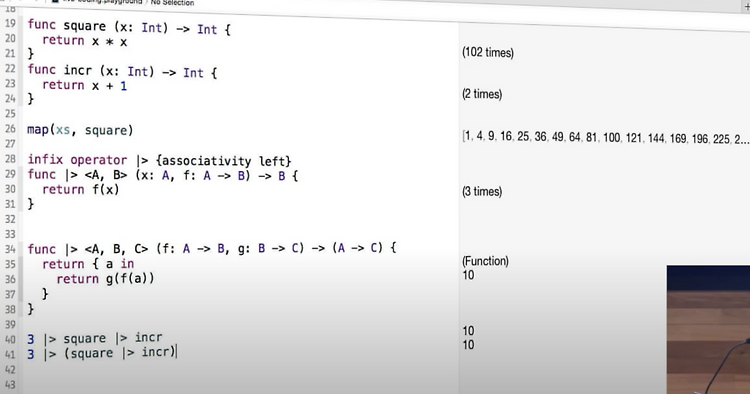Click the 'func square (x: Int) -> Int {' line
Image resolution: width=750 pixels, height=394 pixels.
129,27
